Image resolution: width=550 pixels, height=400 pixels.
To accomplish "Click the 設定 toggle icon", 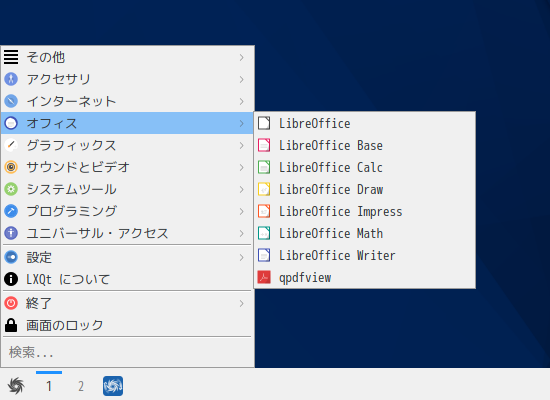I will tap(11, 257).
